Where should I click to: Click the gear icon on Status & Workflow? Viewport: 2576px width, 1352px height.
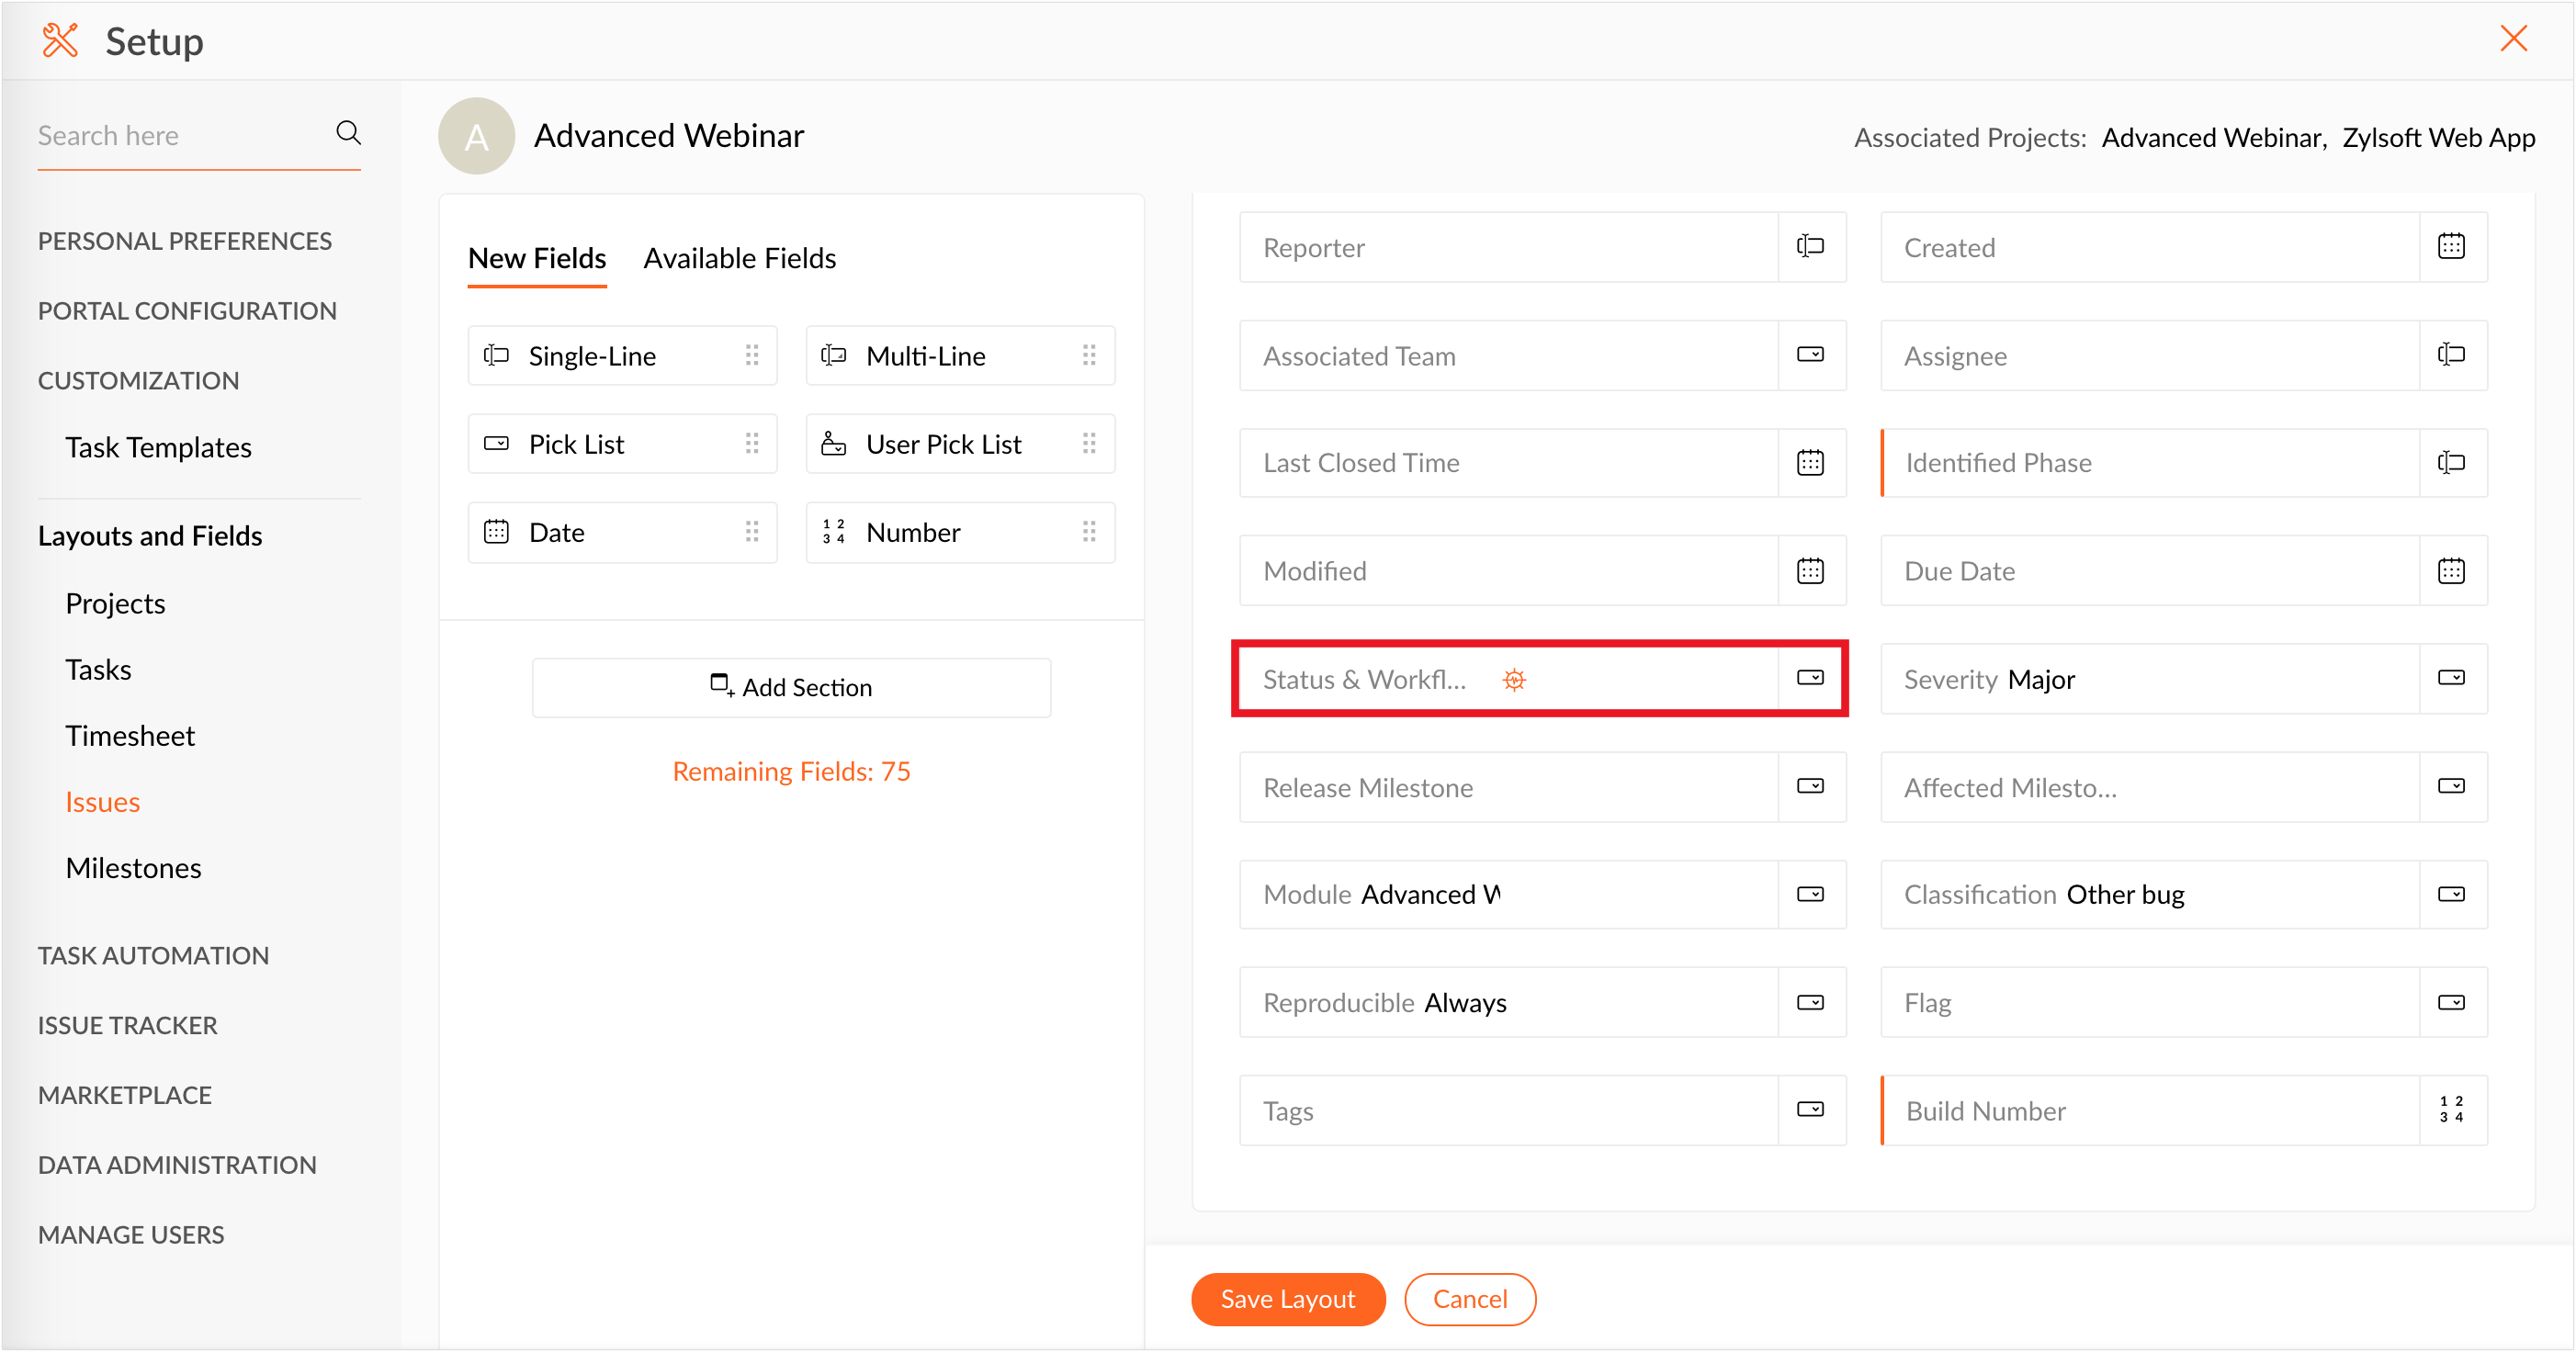coord(1514,680)
